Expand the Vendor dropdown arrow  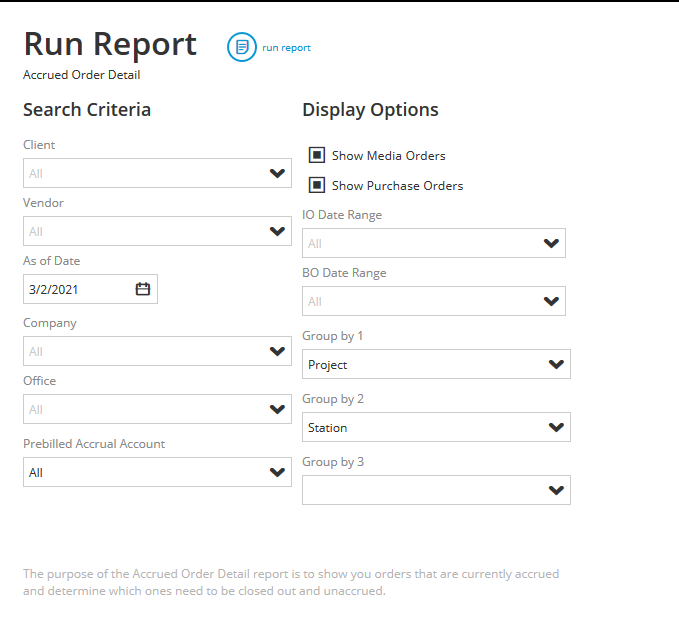[278, 232]
